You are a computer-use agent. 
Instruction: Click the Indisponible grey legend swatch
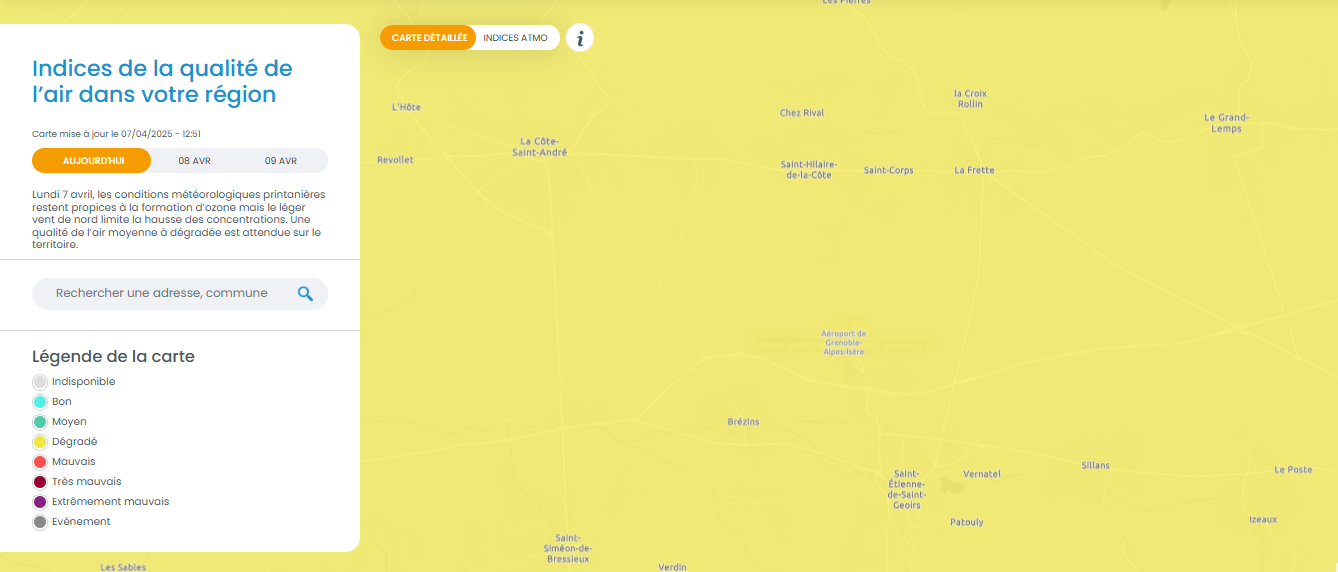(40, 382)
